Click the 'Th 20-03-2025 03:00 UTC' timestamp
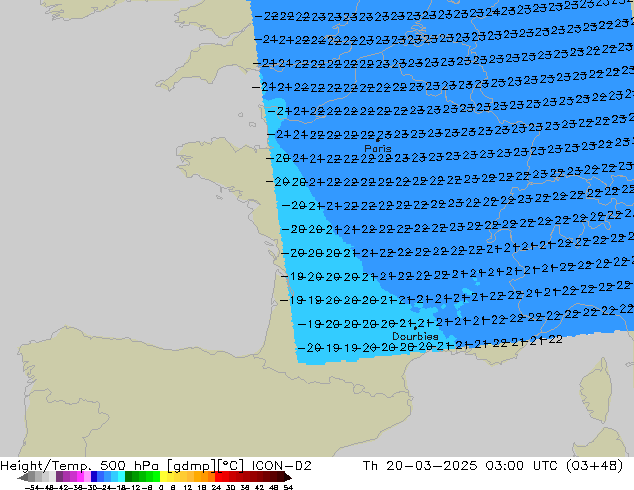 [459, 466]
